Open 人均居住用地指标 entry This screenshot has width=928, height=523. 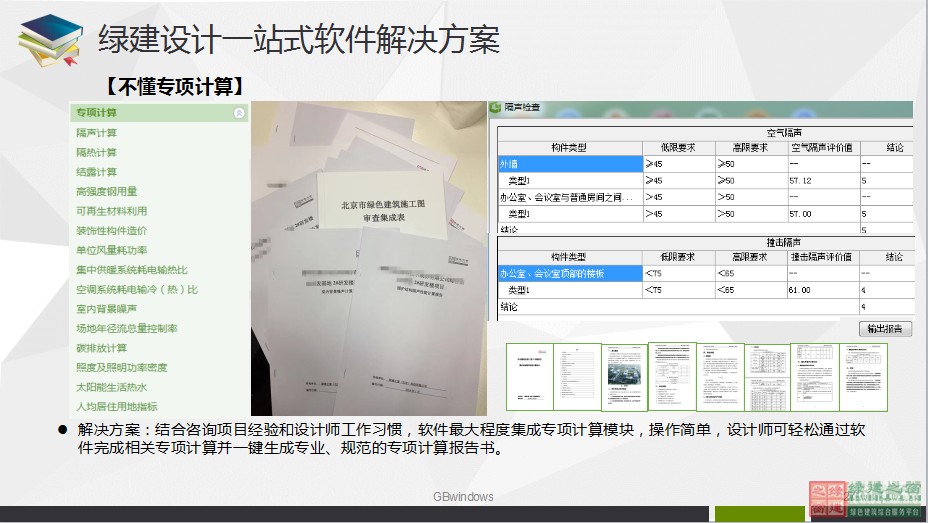[x=117, y=406]
